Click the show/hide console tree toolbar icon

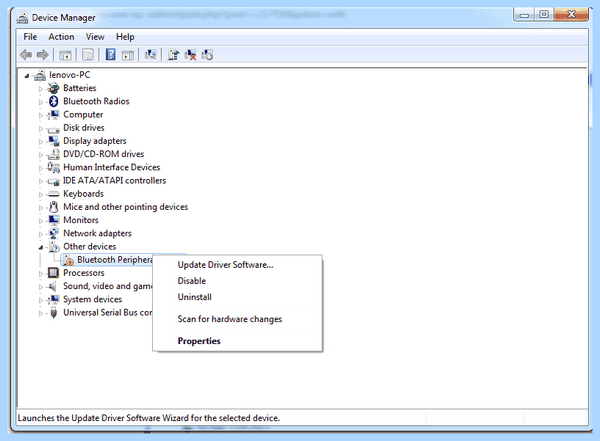[x=65, y=55]
